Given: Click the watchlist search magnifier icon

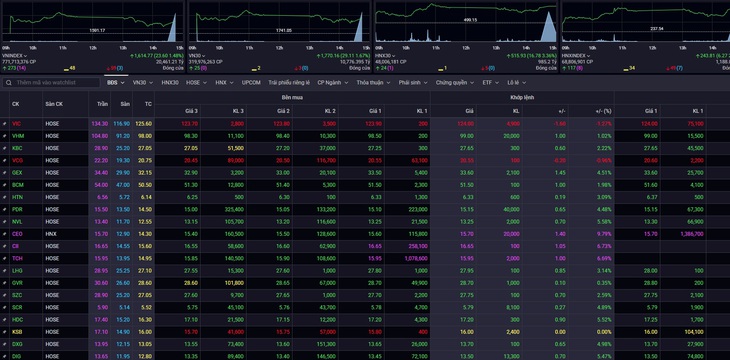Looking at the screenshot, I should pos(9,82).
